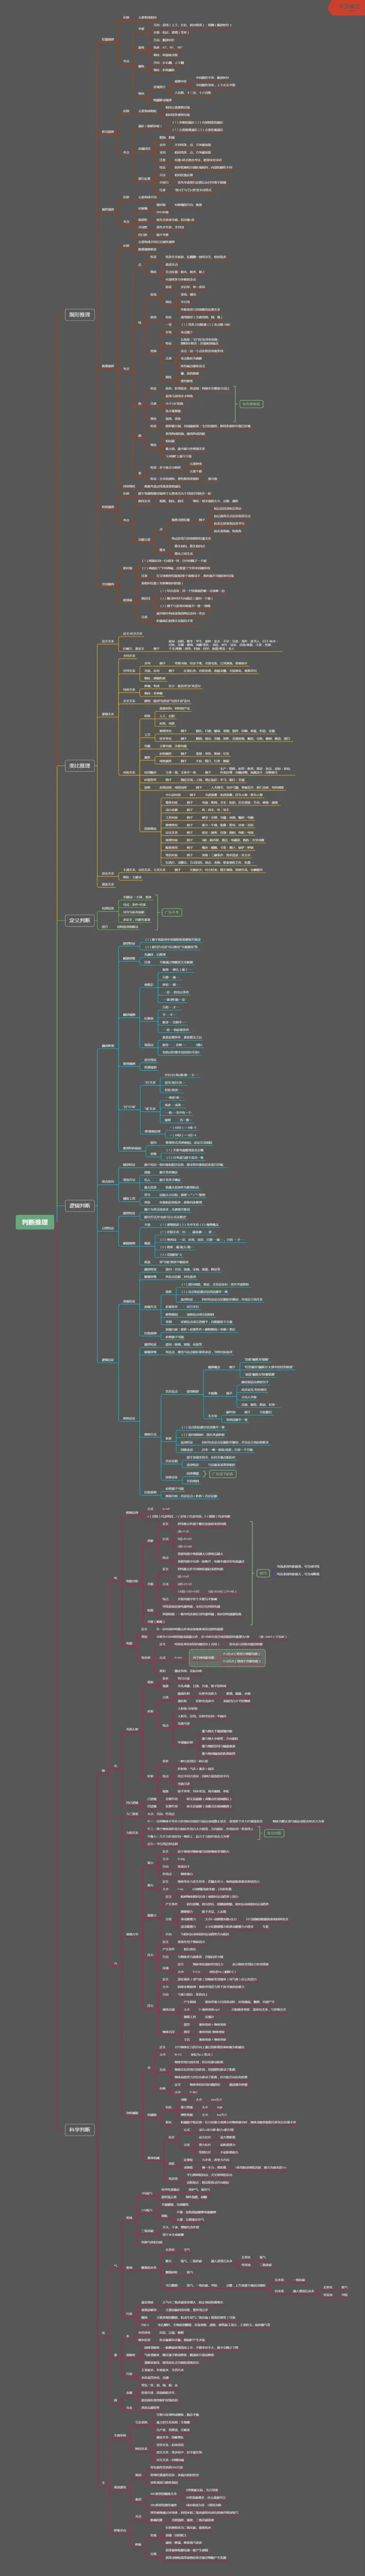Select the 逻辑判断 branch node
Viewport: 365px width, 2576px height.
click(x=79, y=1206)
